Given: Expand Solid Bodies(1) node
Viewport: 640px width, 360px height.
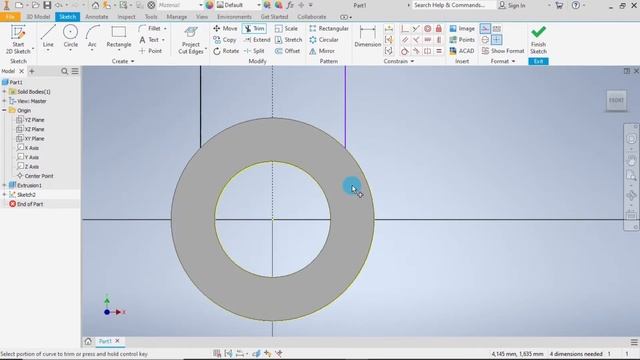Looking at the screenshot, I should click(x=4, y=92).
